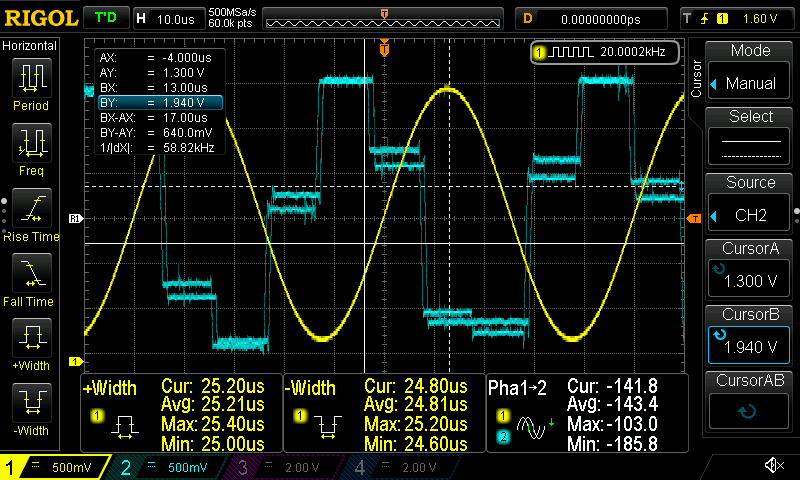
Task: Choose the Rise Time measurement icon
Action: point(31,211)
